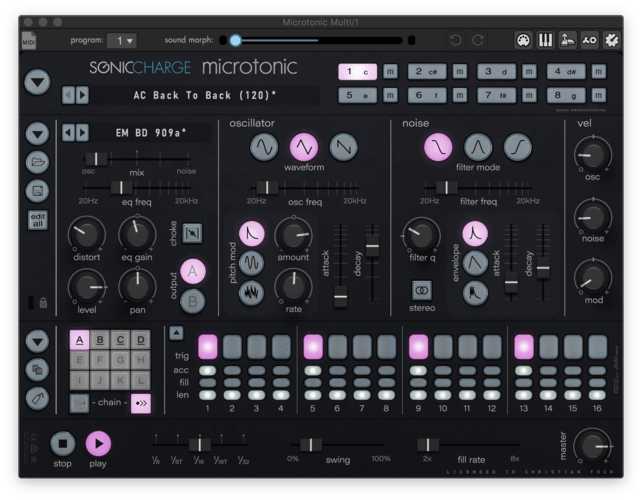Image resolution: width=642 pixels, height=500 pixels.
Task: Click the fill rate slider handle
Action: (x=428, y=444)
